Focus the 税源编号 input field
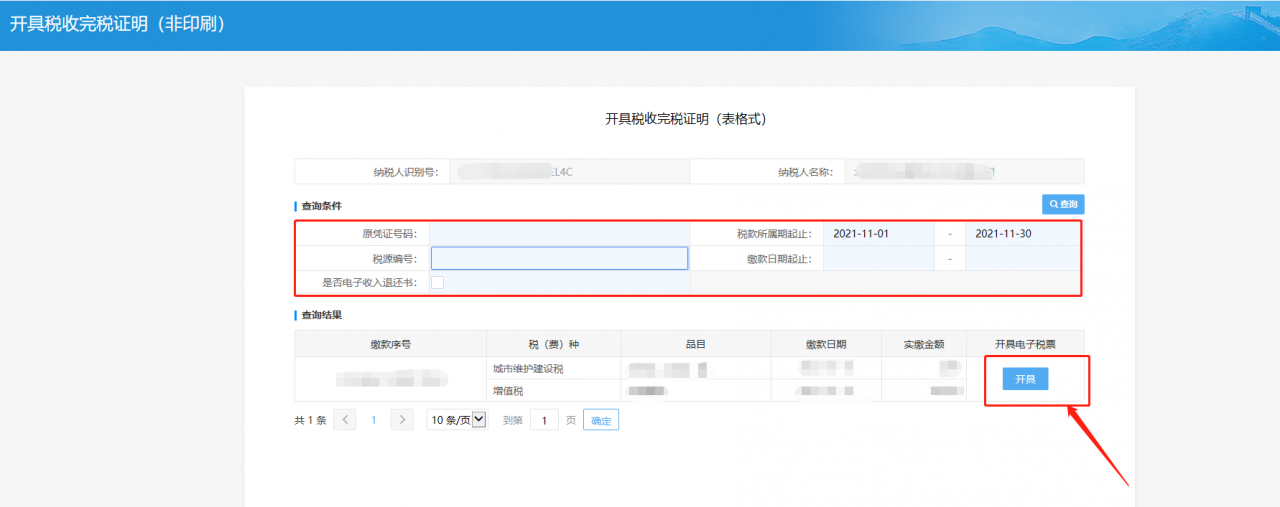The width and height of the screenshot is (1280, 507). (x=559, y=258)
